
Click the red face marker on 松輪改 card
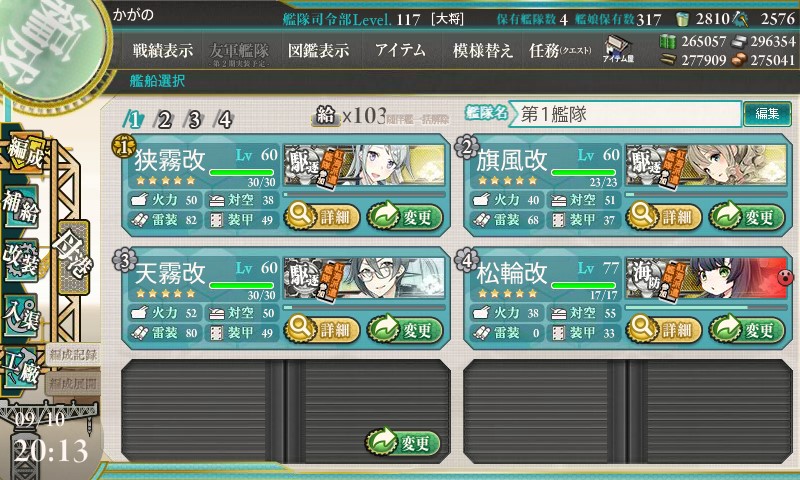click(x=786, y=278)
